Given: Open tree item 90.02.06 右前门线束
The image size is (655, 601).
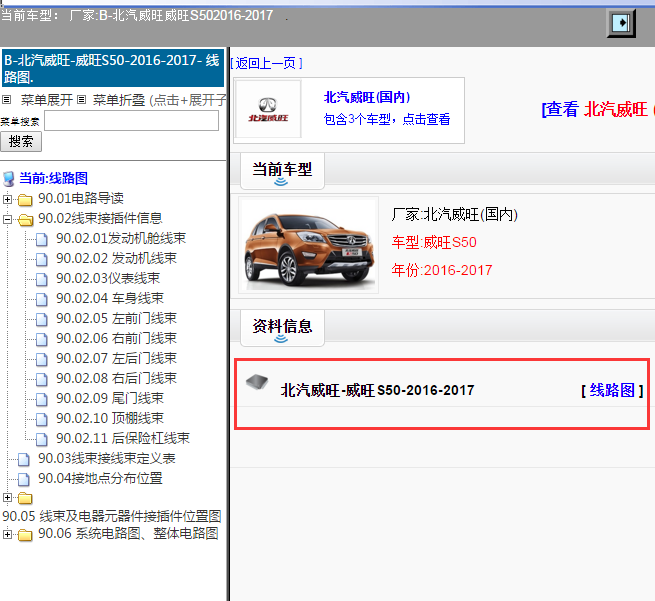Looking at the screenshot, I should (x=117, y=339).
